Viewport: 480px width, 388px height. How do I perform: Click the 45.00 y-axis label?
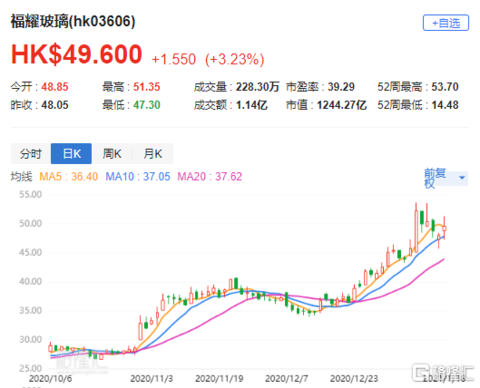[x=31, y=252]
